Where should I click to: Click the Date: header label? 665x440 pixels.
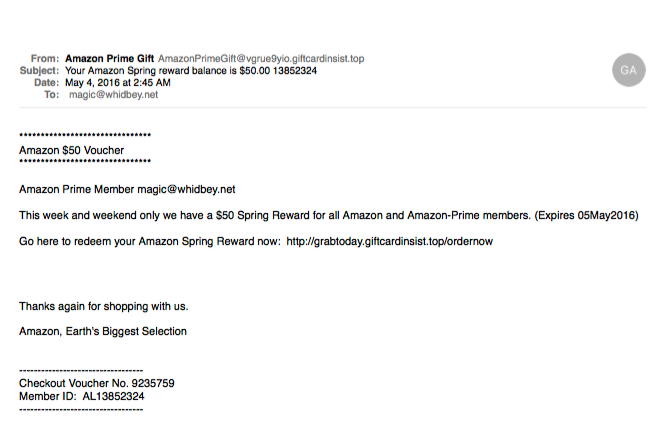pos(46,83)
